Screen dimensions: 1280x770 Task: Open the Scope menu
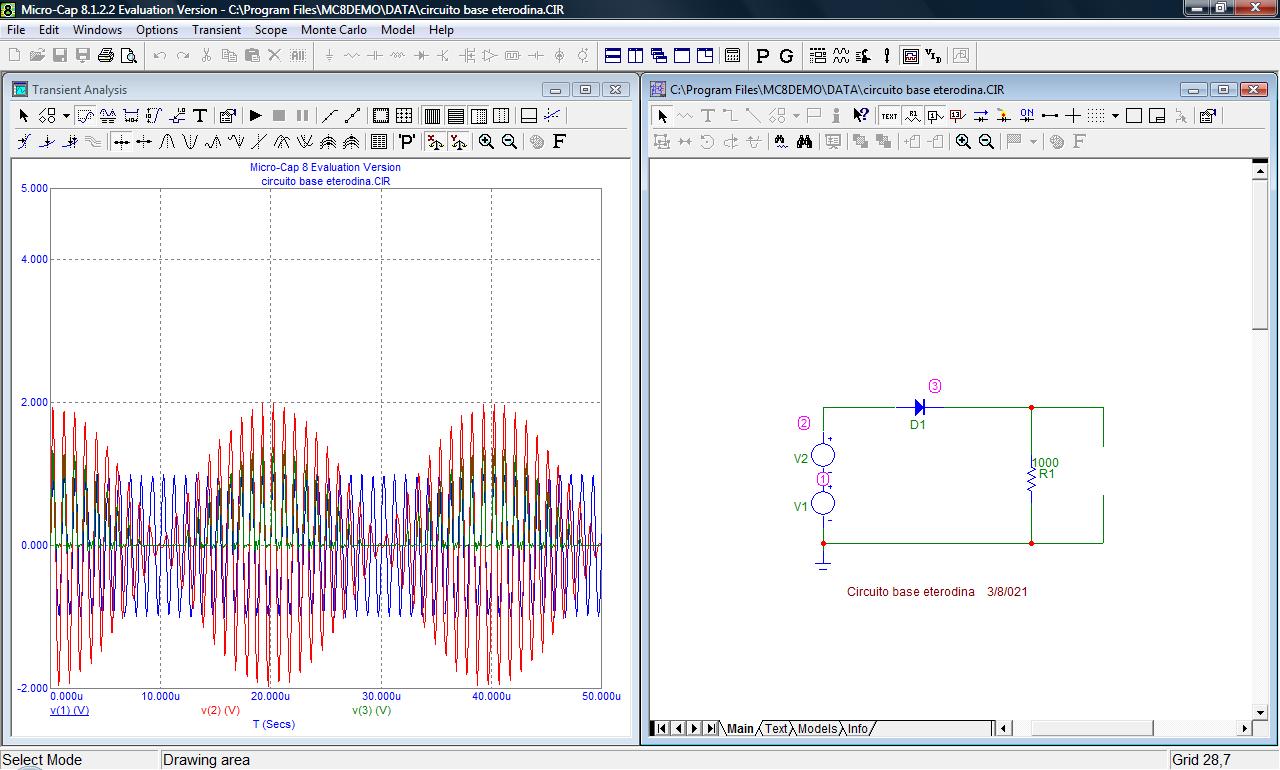pyautogui.click(x=270, y=30)
